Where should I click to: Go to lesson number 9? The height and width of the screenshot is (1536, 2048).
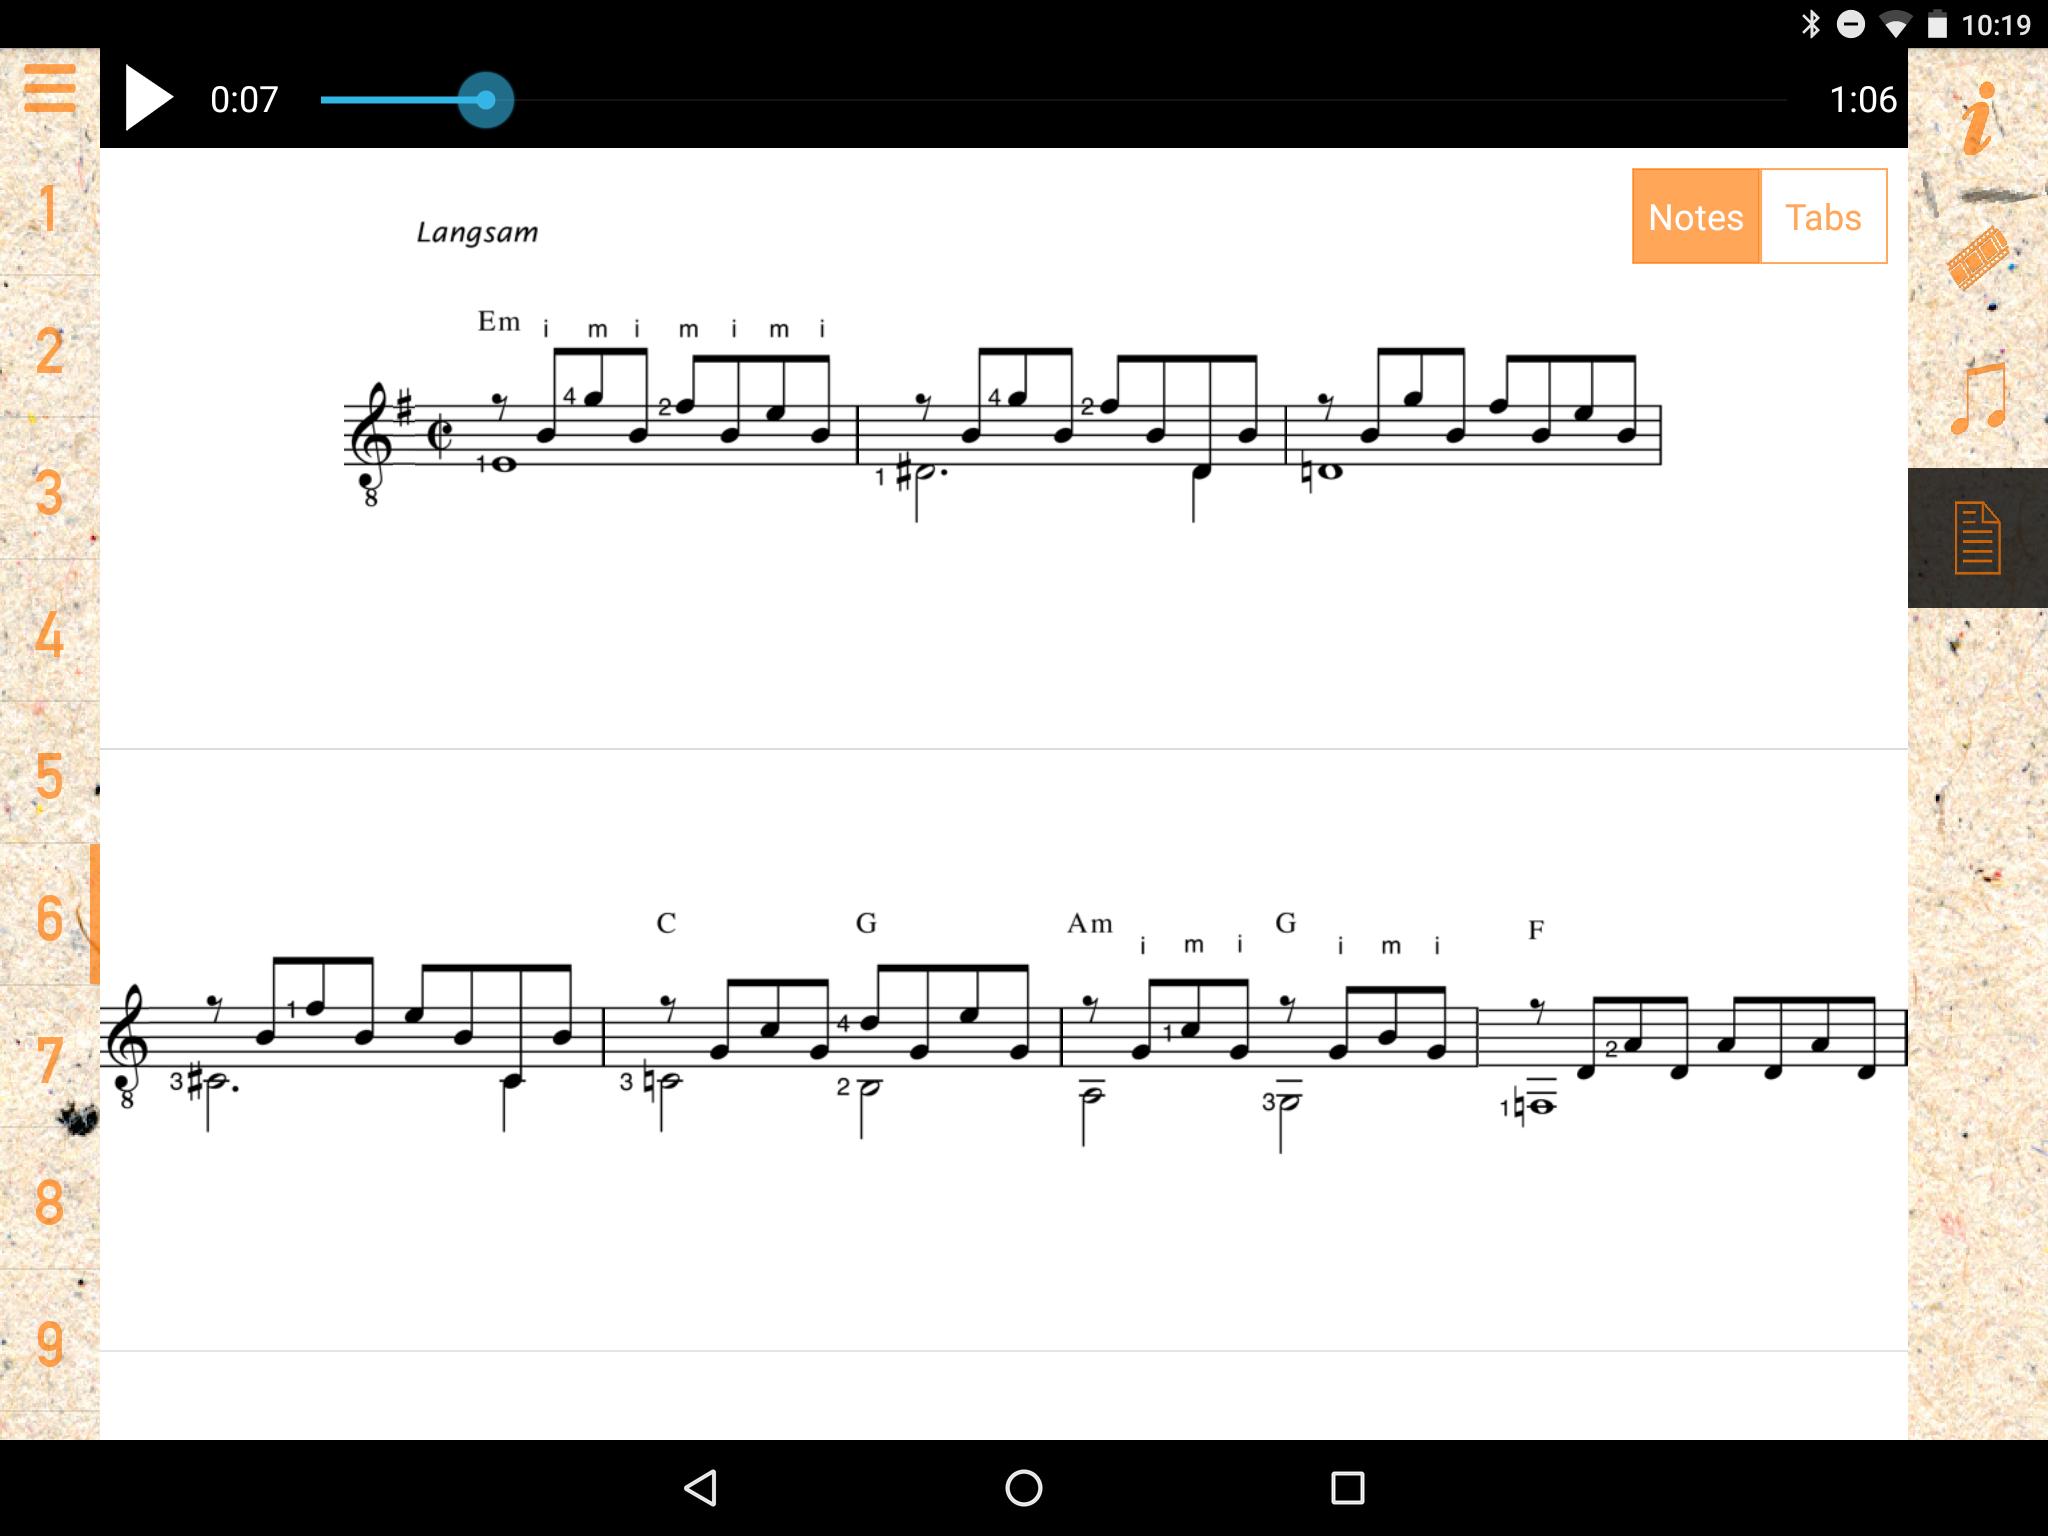pyautogui.click(x=49, y=1343)
